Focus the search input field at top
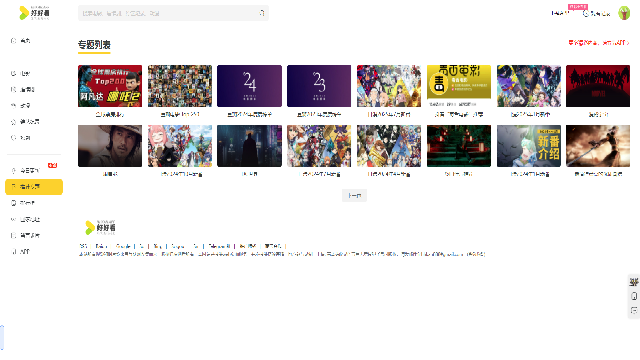This screenshot has height=360, width=640. pyautogui.click(x=169, y=13)
